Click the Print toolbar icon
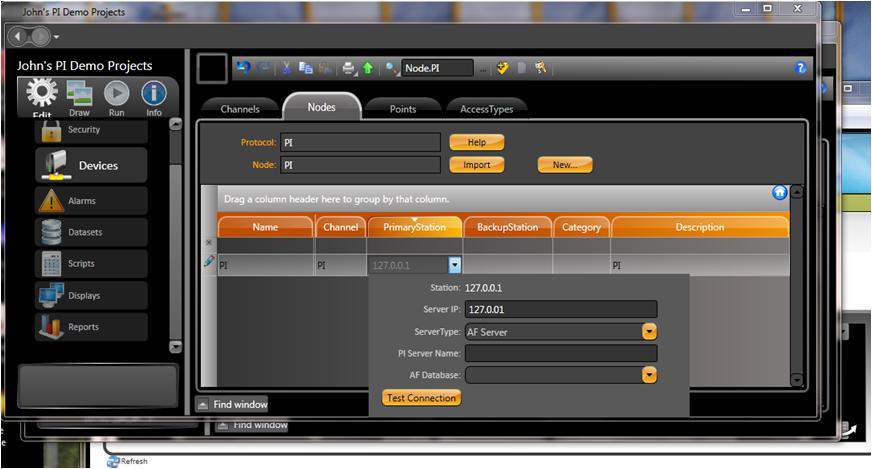Image resolution: width=872 pixels, height=469 pixels. [x=349, y=68]
